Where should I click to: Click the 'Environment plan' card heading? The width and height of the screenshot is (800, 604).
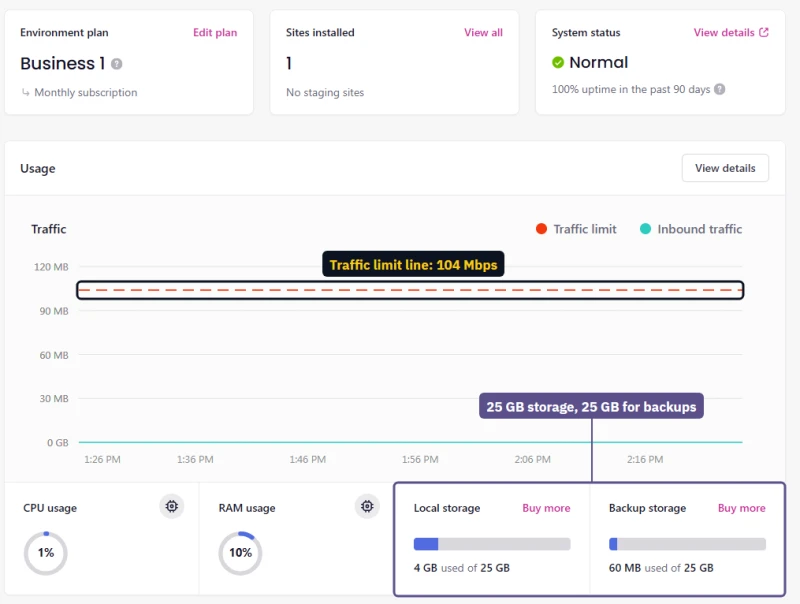coord(64,32)
